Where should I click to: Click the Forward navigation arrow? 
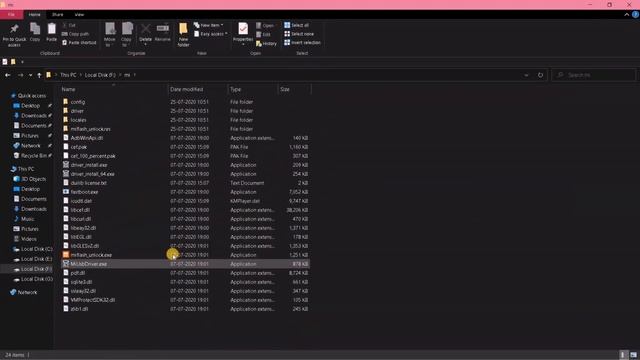coord(20,75)
